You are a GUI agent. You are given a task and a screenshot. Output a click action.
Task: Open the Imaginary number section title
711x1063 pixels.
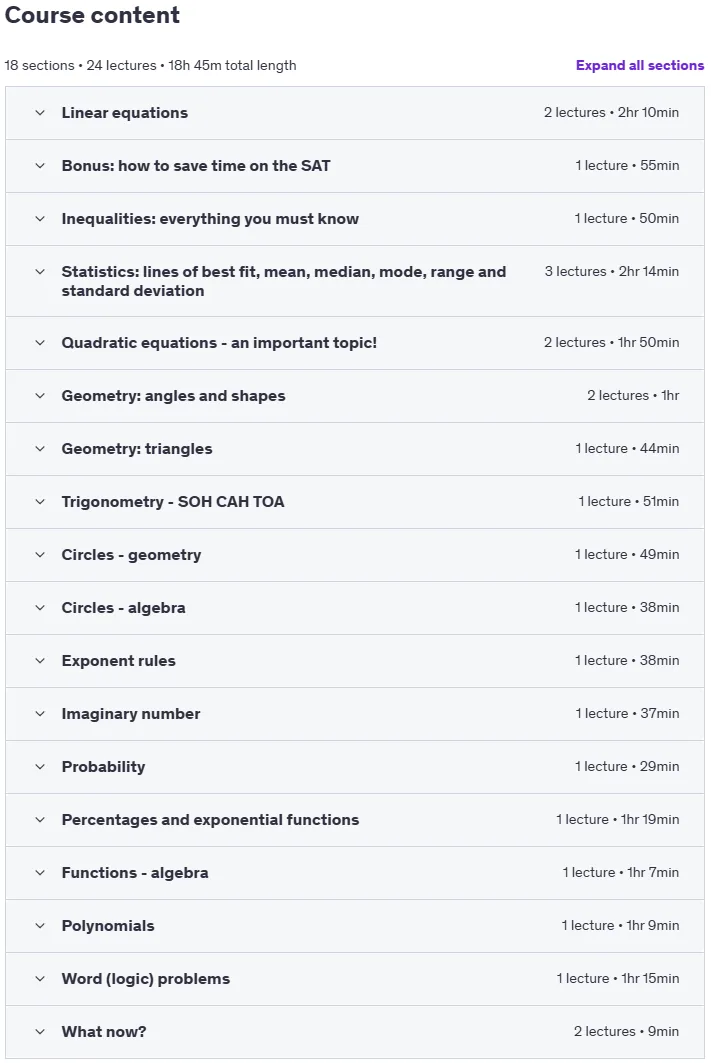coord(131,713)
